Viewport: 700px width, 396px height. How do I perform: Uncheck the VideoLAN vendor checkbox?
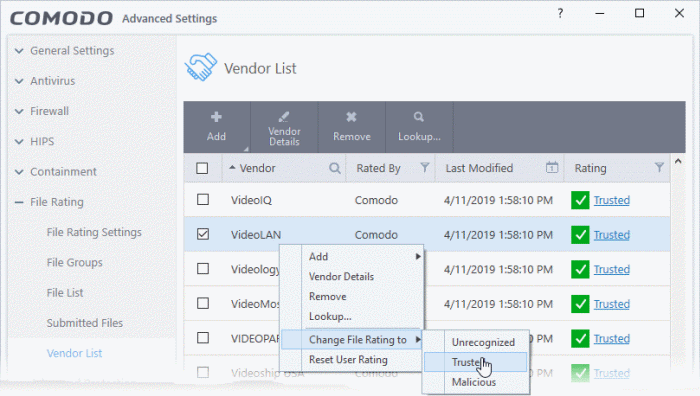(x=203, y=234)
